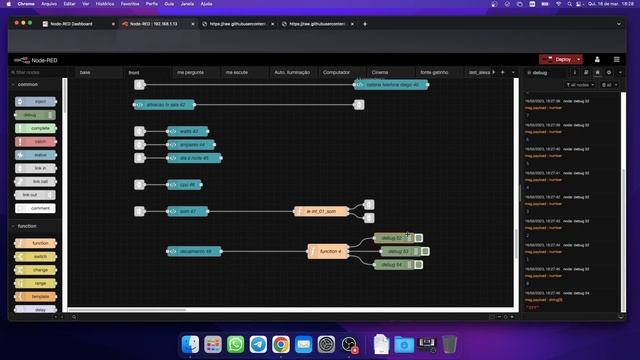The height and width of the screenshot is (360, 640).
Task: Toggle the debug 52 node output button
Action: [418, 238]
